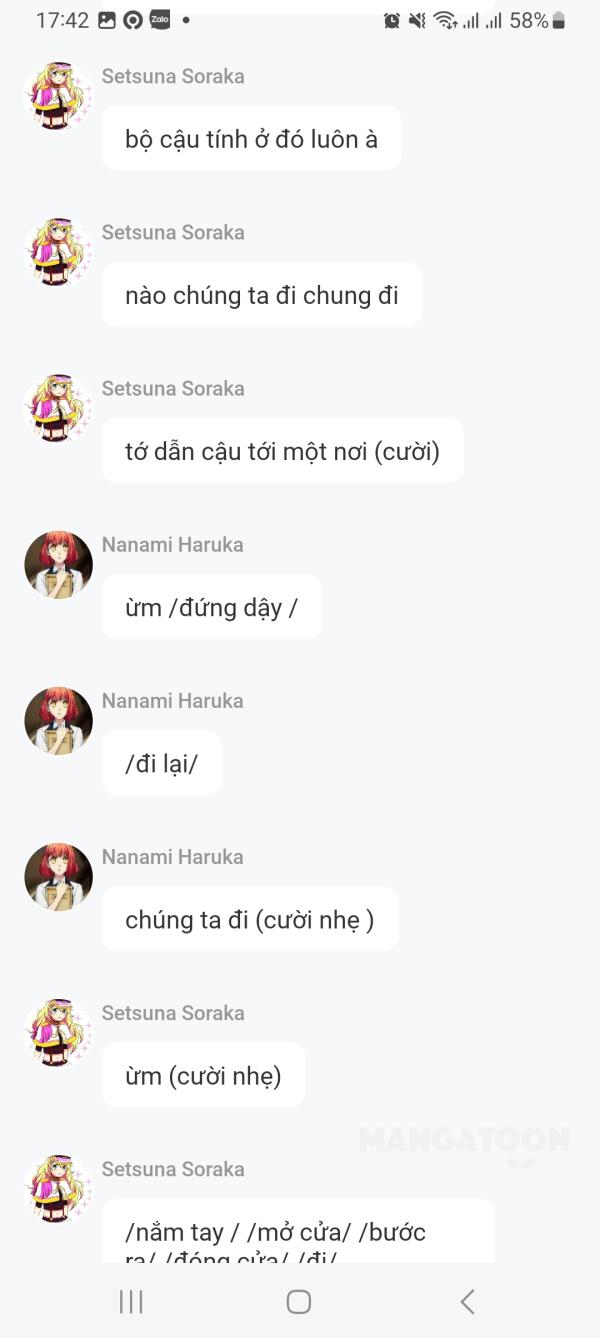Tap the Nanami Haruka name above 'chúng ta đi'
The image size is (600, 1338).
point(173,857)
